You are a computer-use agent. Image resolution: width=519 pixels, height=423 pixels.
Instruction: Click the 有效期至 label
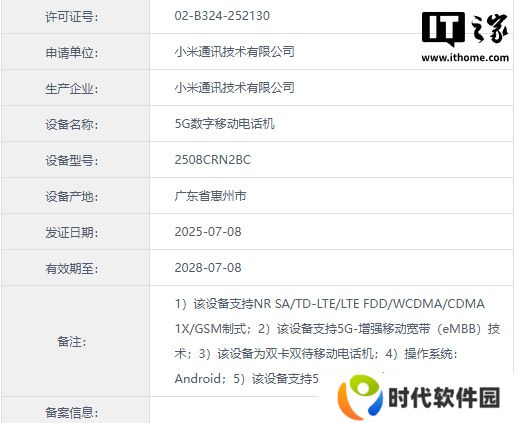(72, 269)
